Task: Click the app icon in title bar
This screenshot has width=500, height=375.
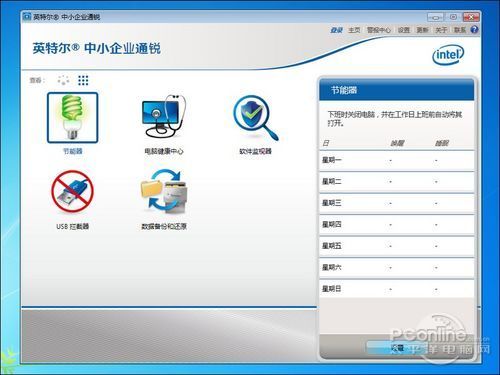Action: pos(27,17)
